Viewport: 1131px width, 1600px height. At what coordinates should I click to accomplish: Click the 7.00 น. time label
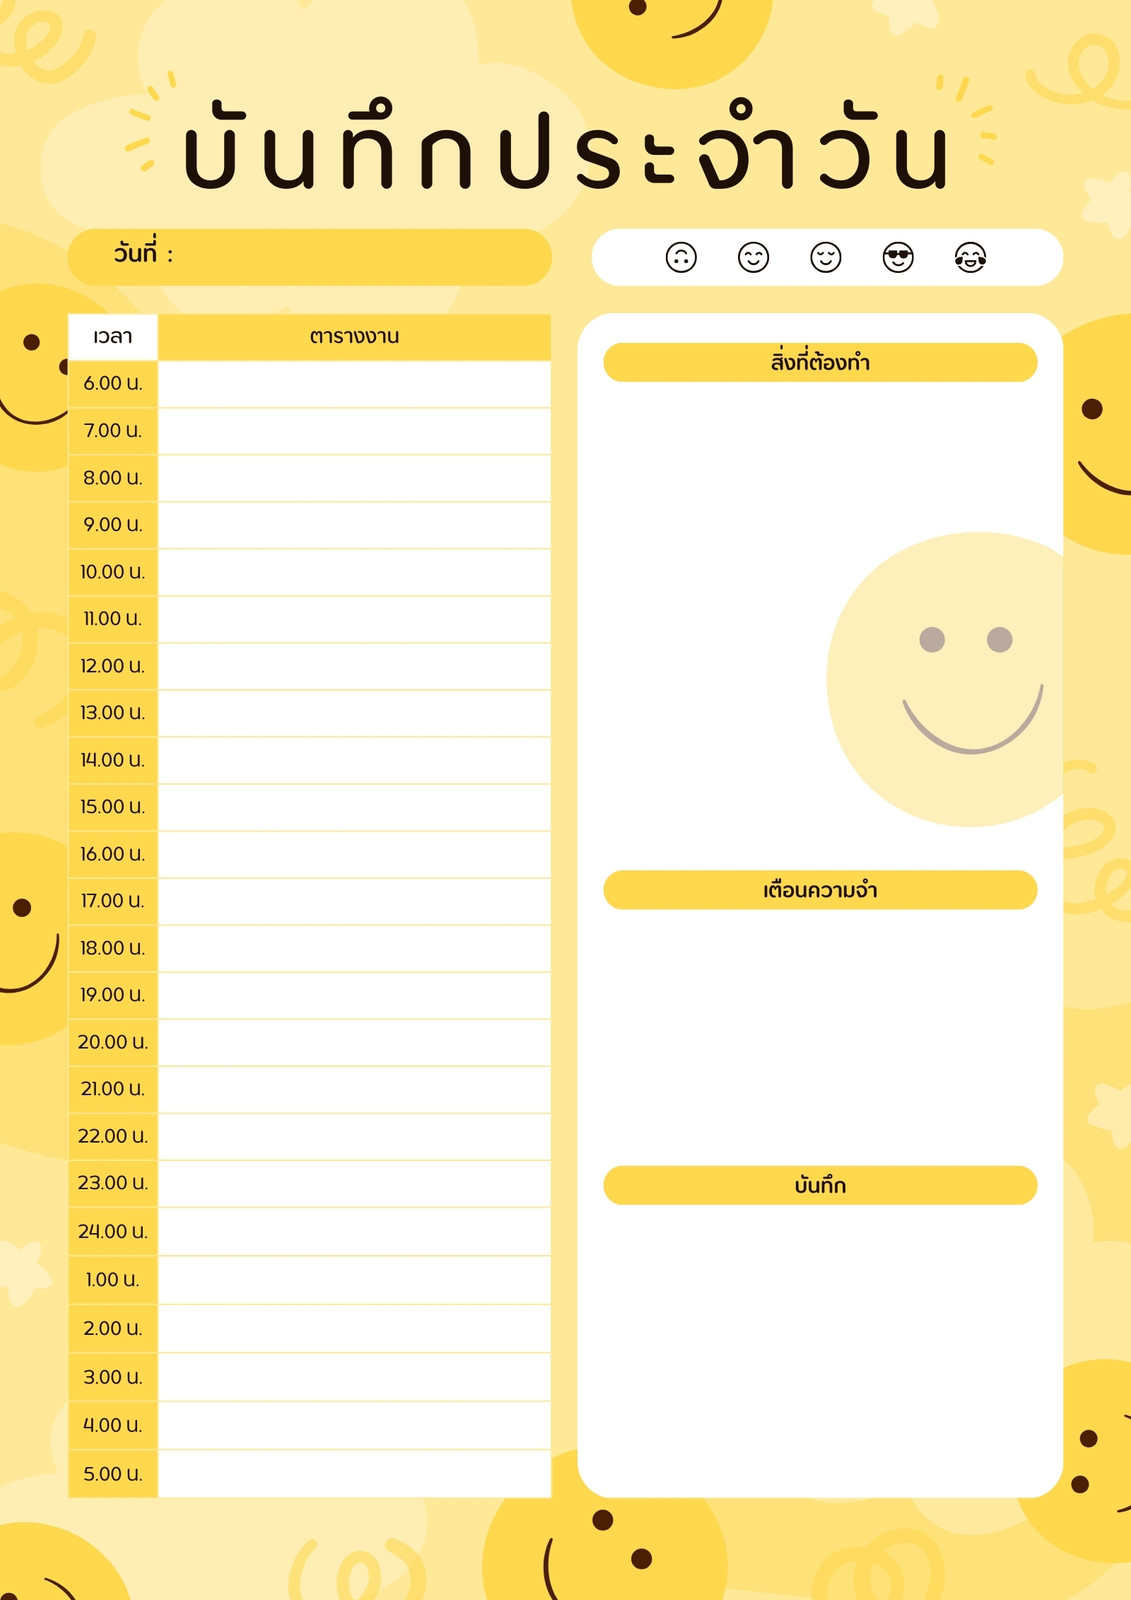pos(113,431)
